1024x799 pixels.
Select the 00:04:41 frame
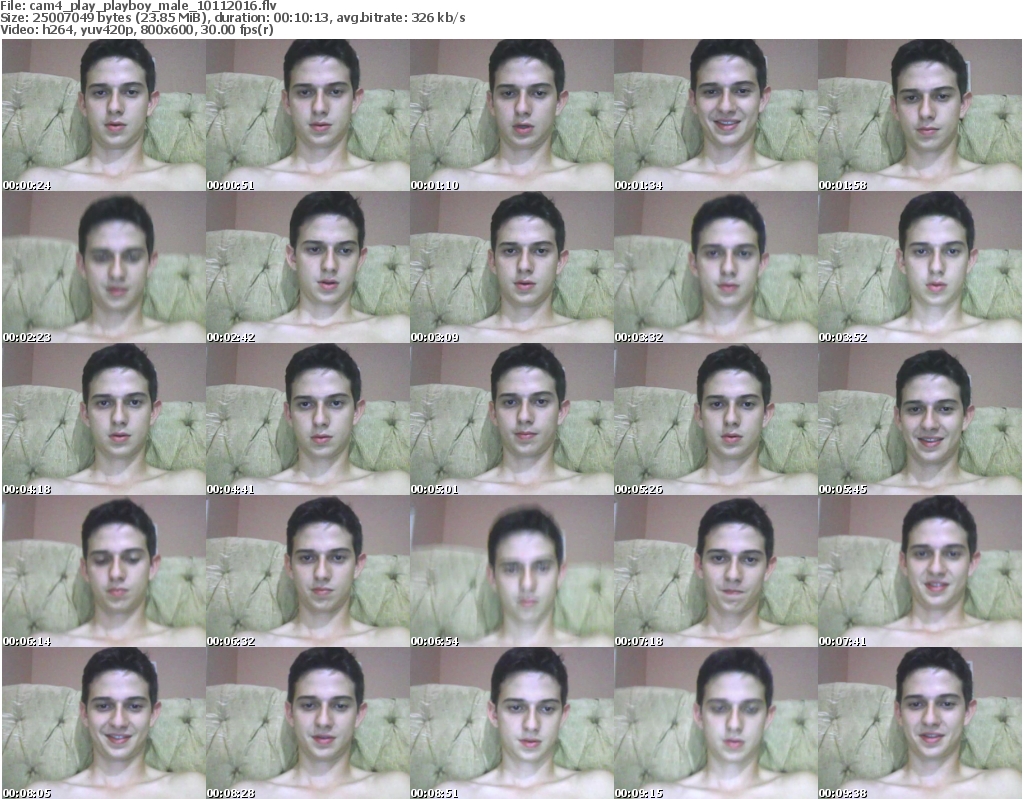308,419
